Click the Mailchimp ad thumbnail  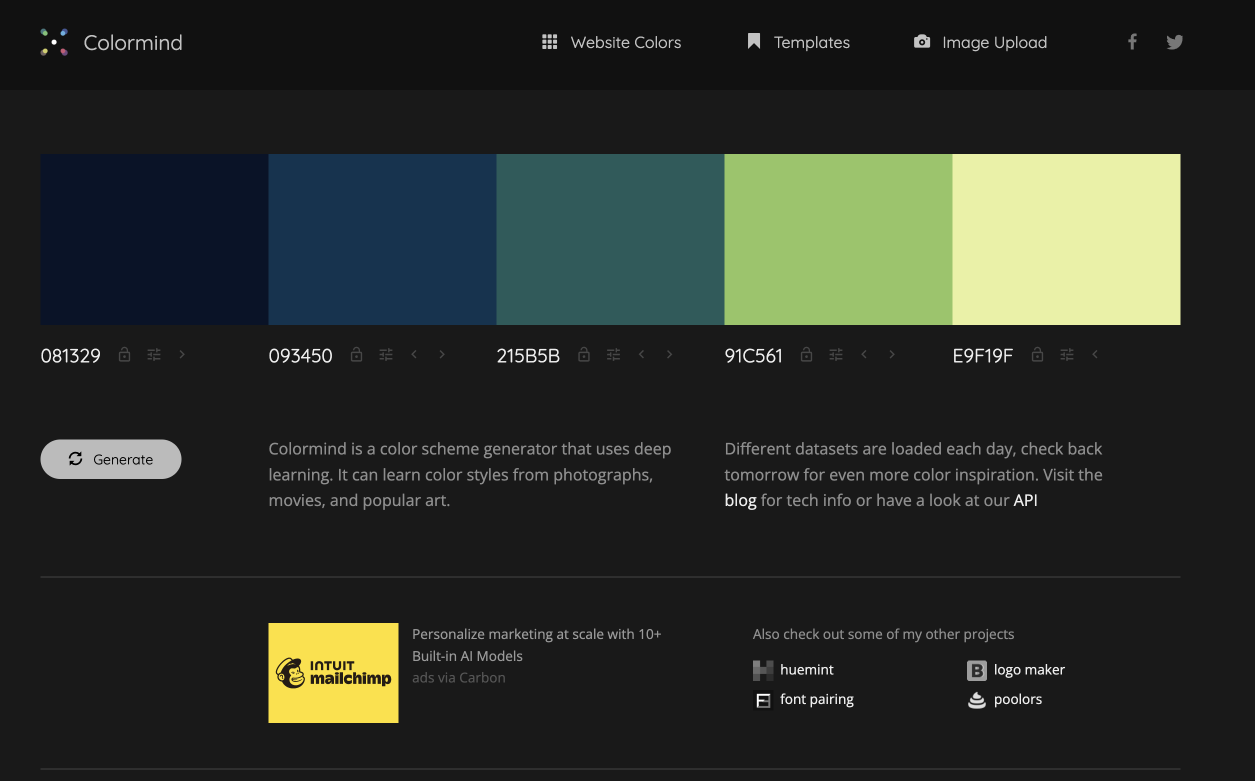click(x=333, y=673)
